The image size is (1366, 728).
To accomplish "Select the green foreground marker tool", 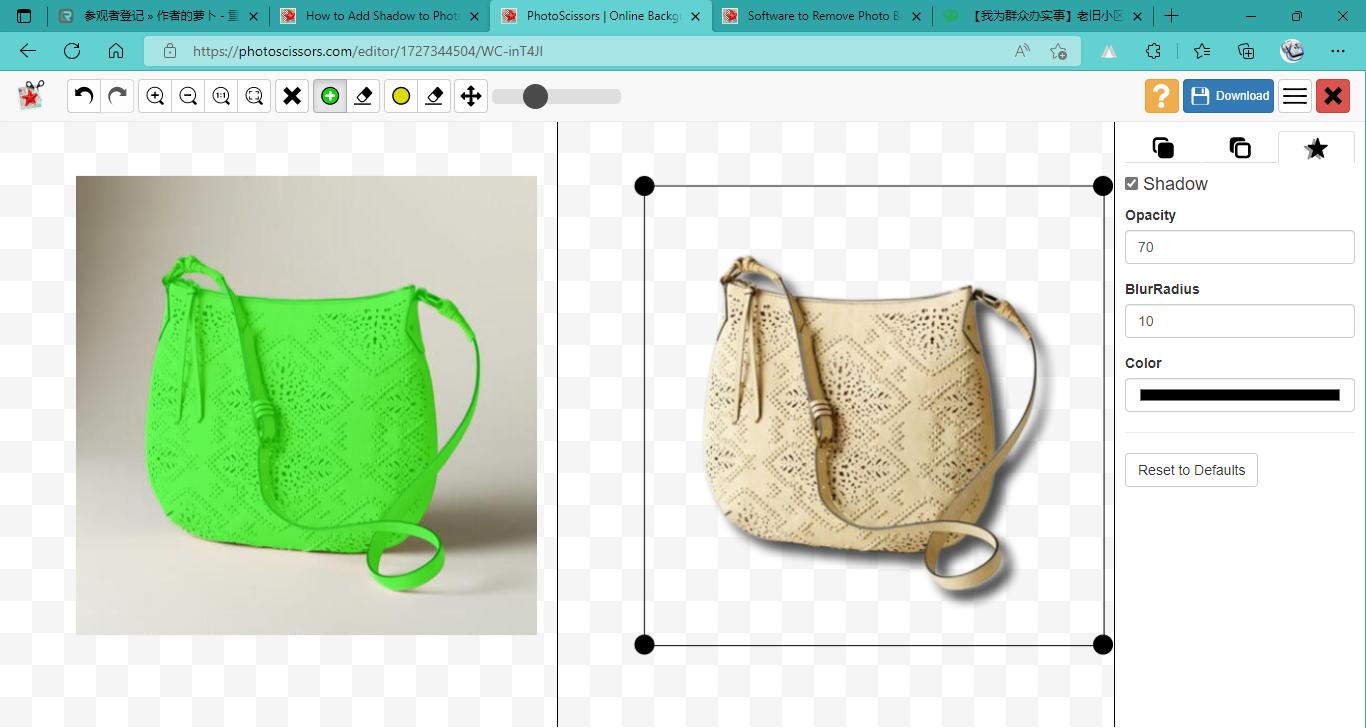I will point(330,96).
